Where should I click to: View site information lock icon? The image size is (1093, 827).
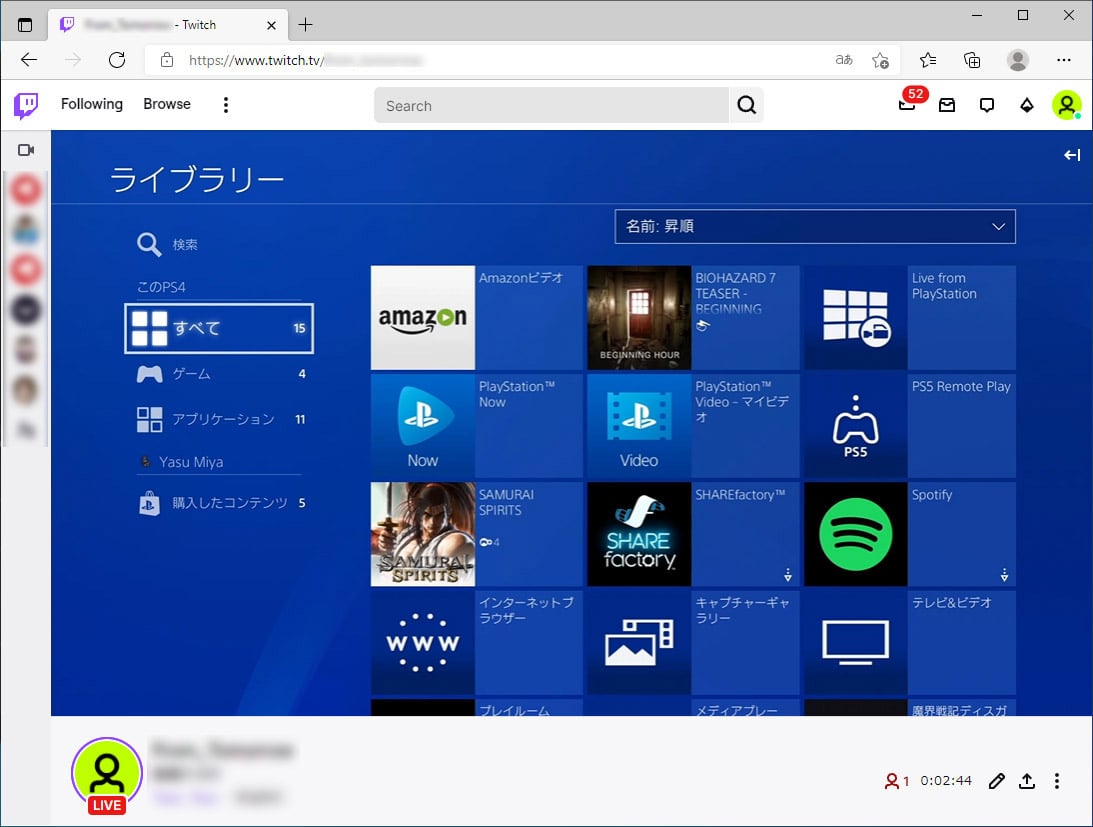point(167,60)
